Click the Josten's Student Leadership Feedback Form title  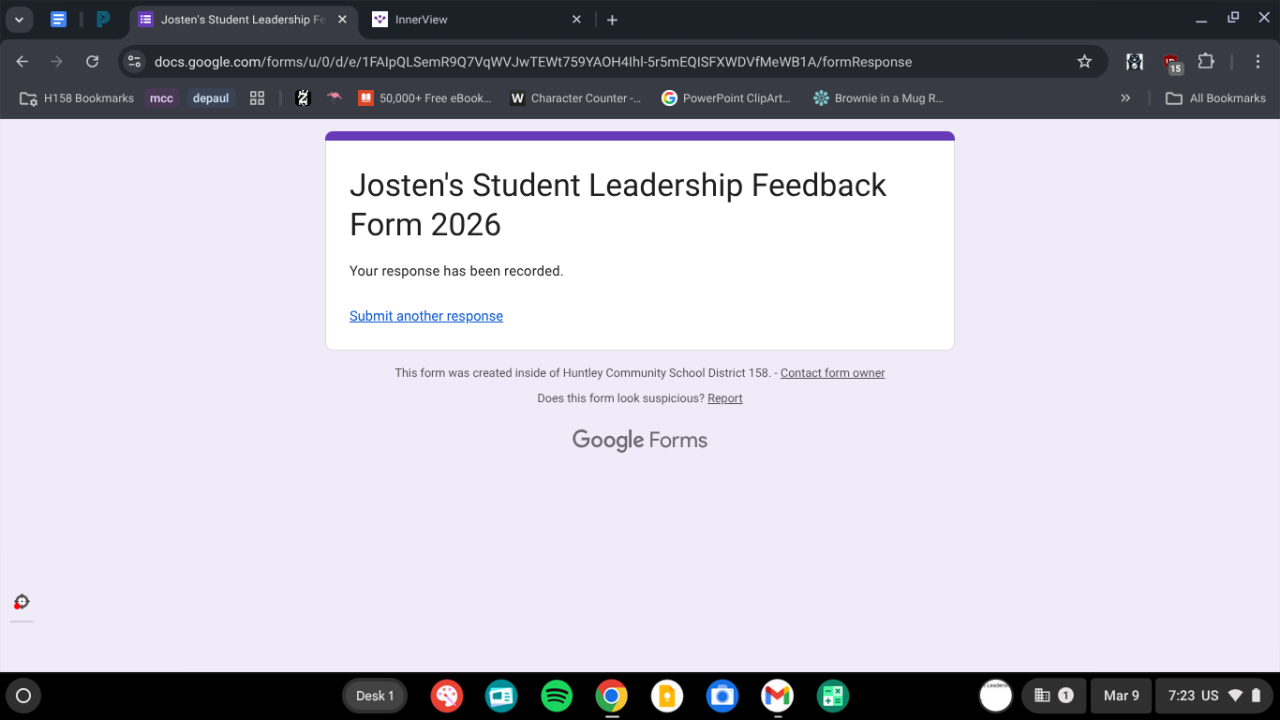click(x=618, y=205)
